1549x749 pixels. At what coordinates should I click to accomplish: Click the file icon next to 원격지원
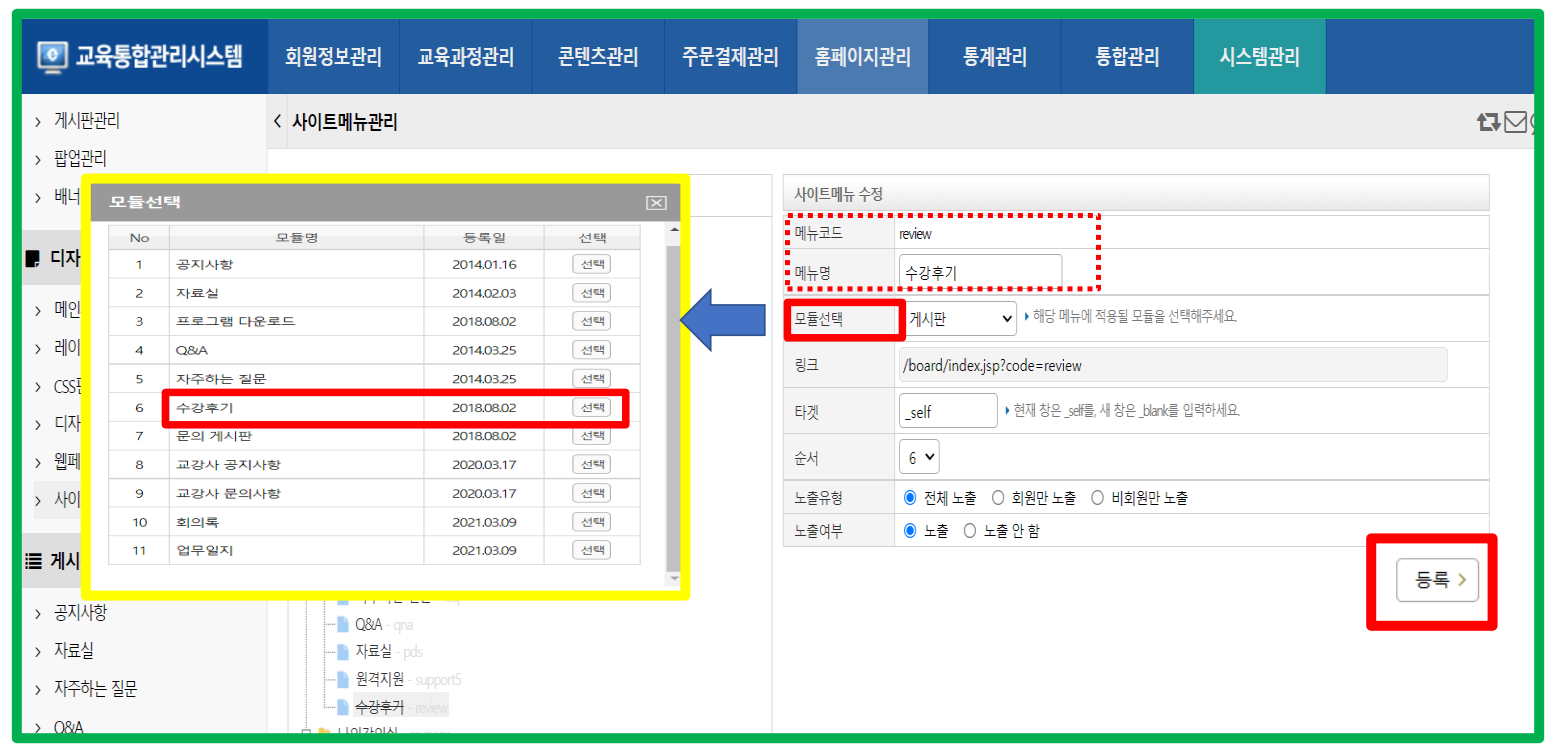(x=343, y=679)
